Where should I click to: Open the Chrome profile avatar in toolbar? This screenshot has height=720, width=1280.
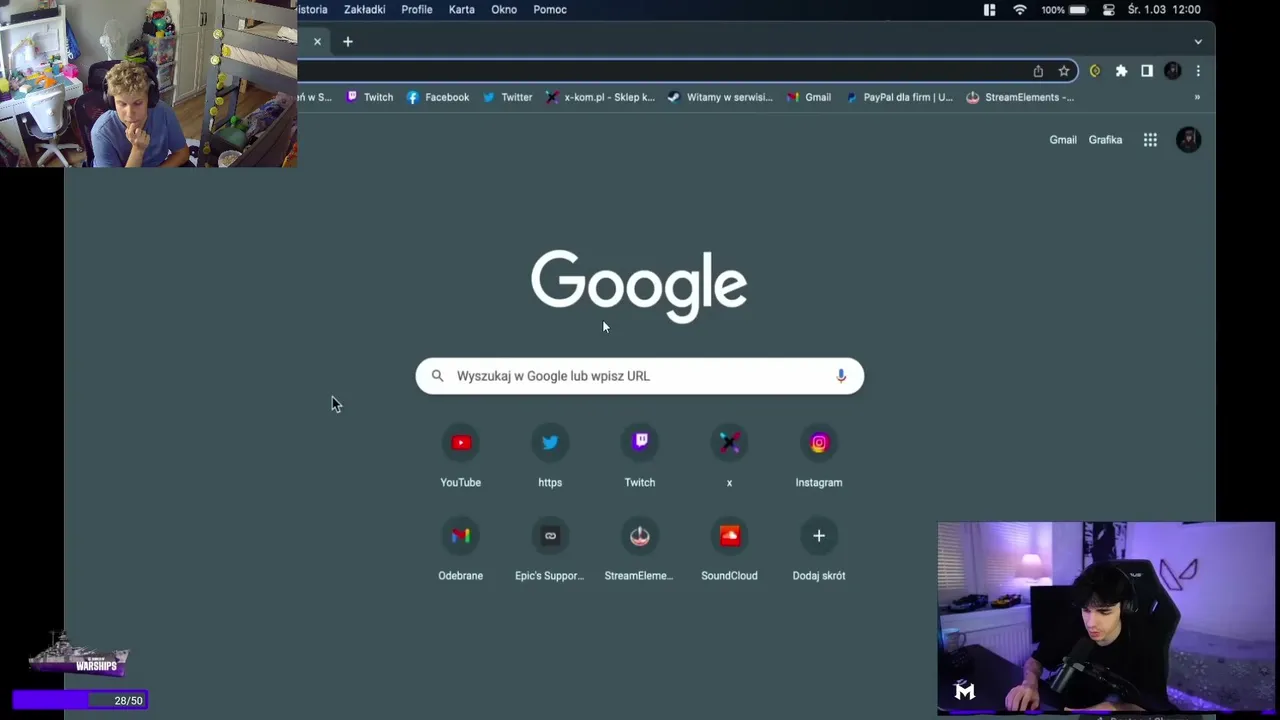tap(1173, 71)
